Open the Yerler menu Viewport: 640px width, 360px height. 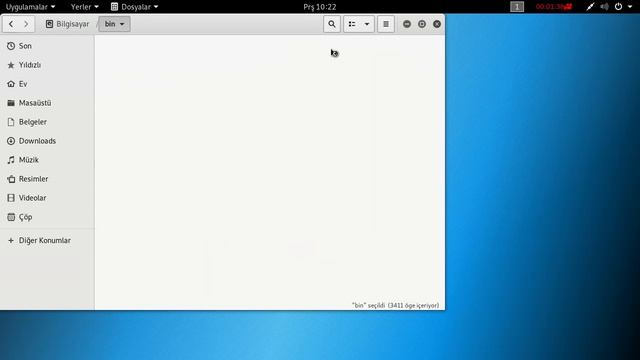pyautogui.click(x=84, y=7)
